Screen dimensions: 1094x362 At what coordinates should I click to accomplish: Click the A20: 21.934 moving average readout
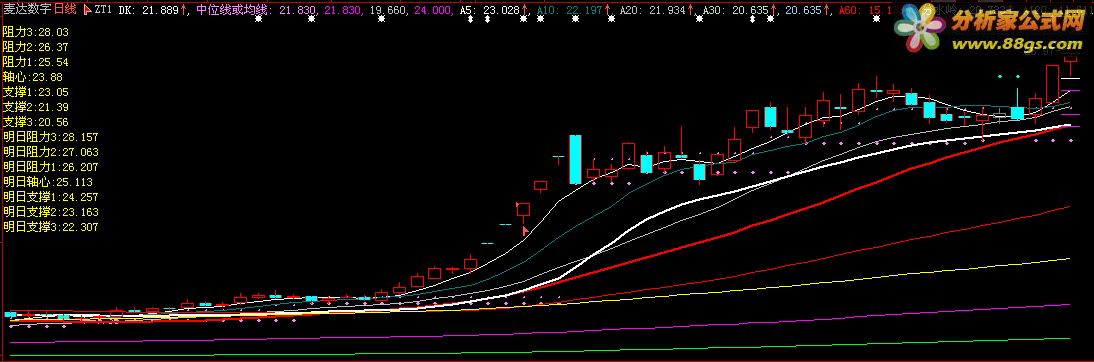click(x=657, y=10)
